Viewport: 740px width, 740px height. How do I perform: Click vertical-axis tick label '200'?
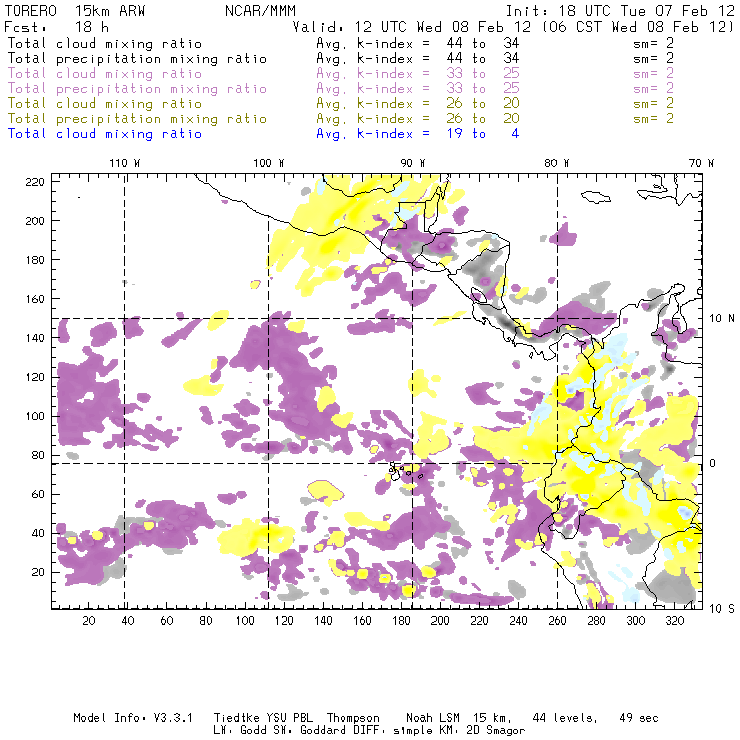point(35,221)
